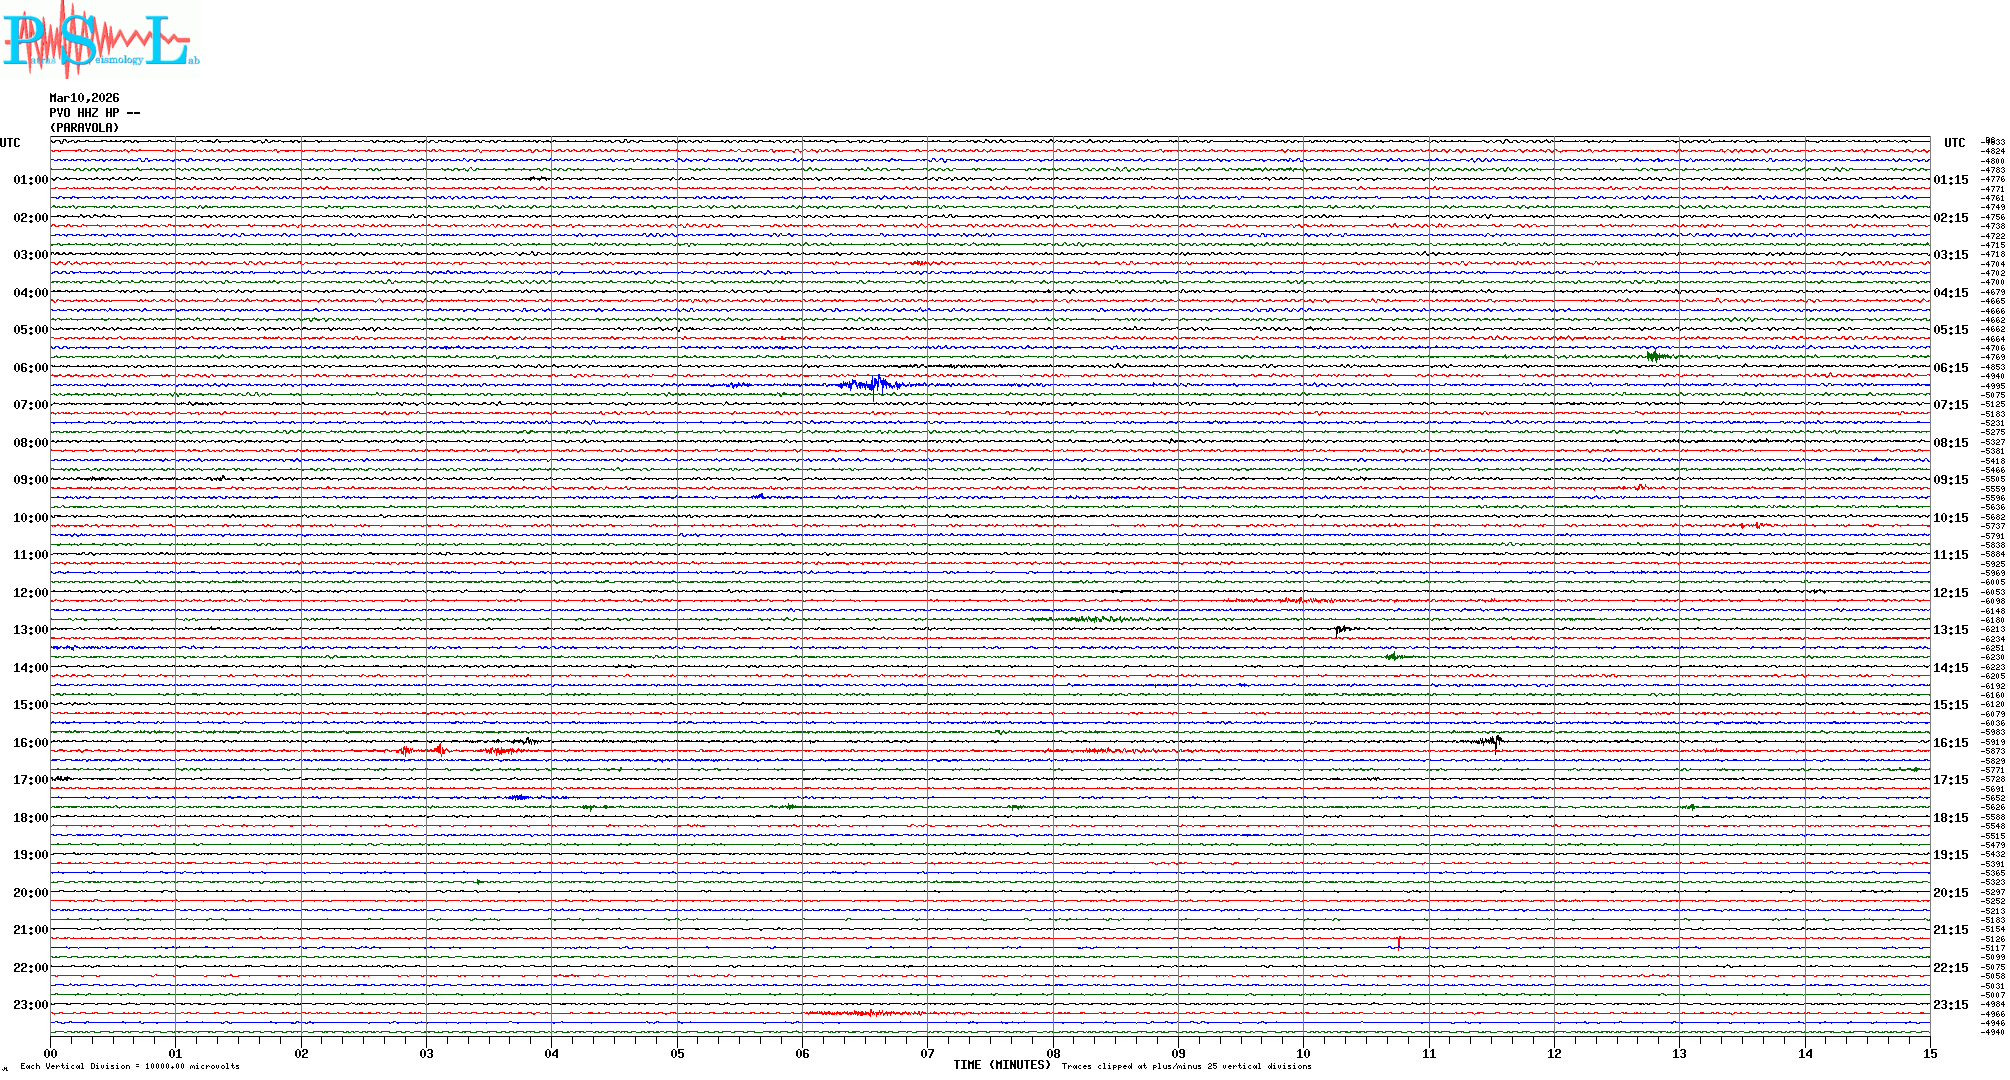The height and width of the screenshot is (1080, 2010).
Task: Select the 06:00 hour label on left axis
Action: tap(30, 368)
